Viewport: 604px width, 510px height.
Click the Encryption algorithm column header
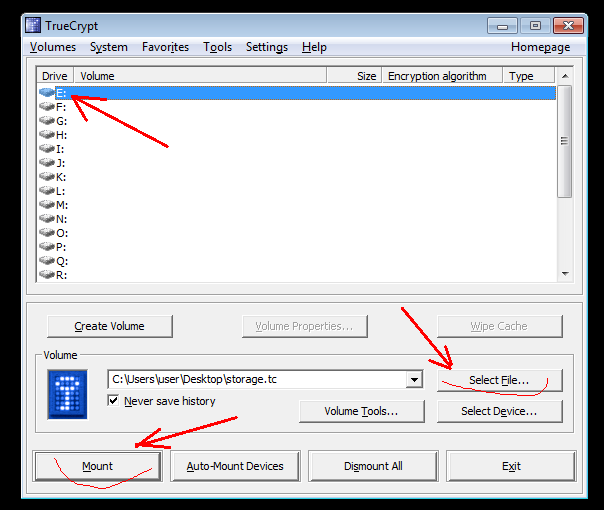coord(437,76)
